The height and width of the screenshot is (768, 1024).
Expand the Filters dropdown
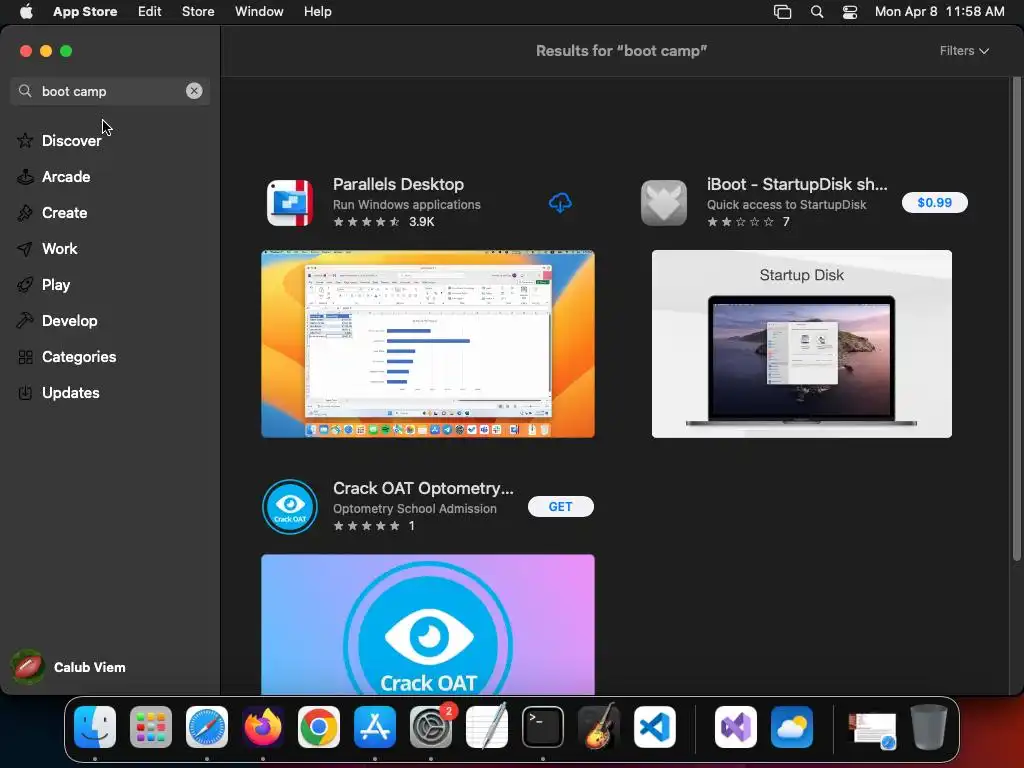click(964, 51)
